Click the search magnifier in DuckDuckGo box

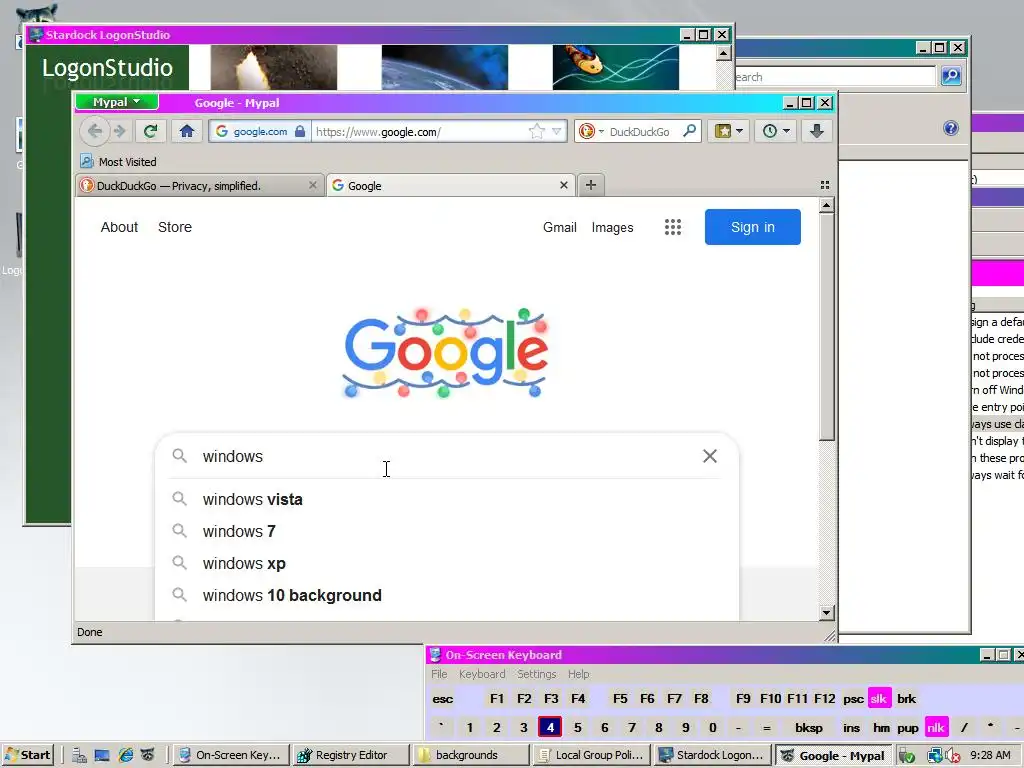690,131
